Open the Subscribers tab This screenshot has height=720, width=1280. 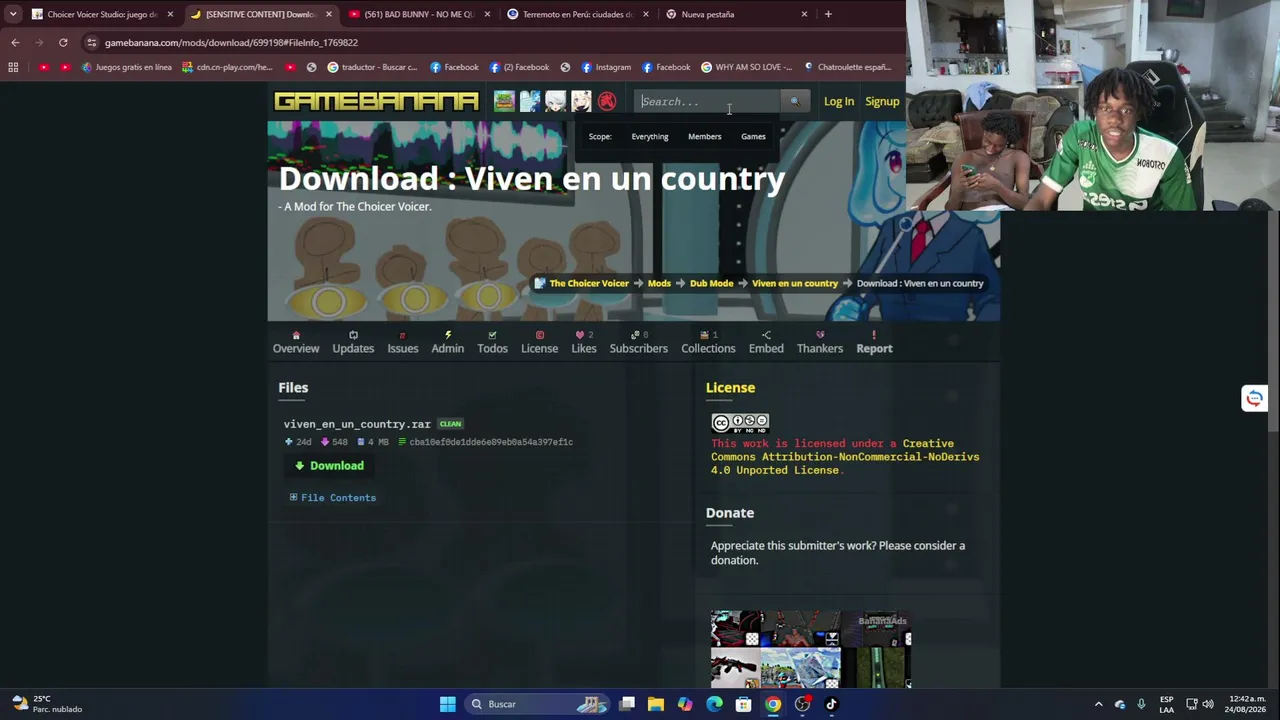(x=639, y=342)
